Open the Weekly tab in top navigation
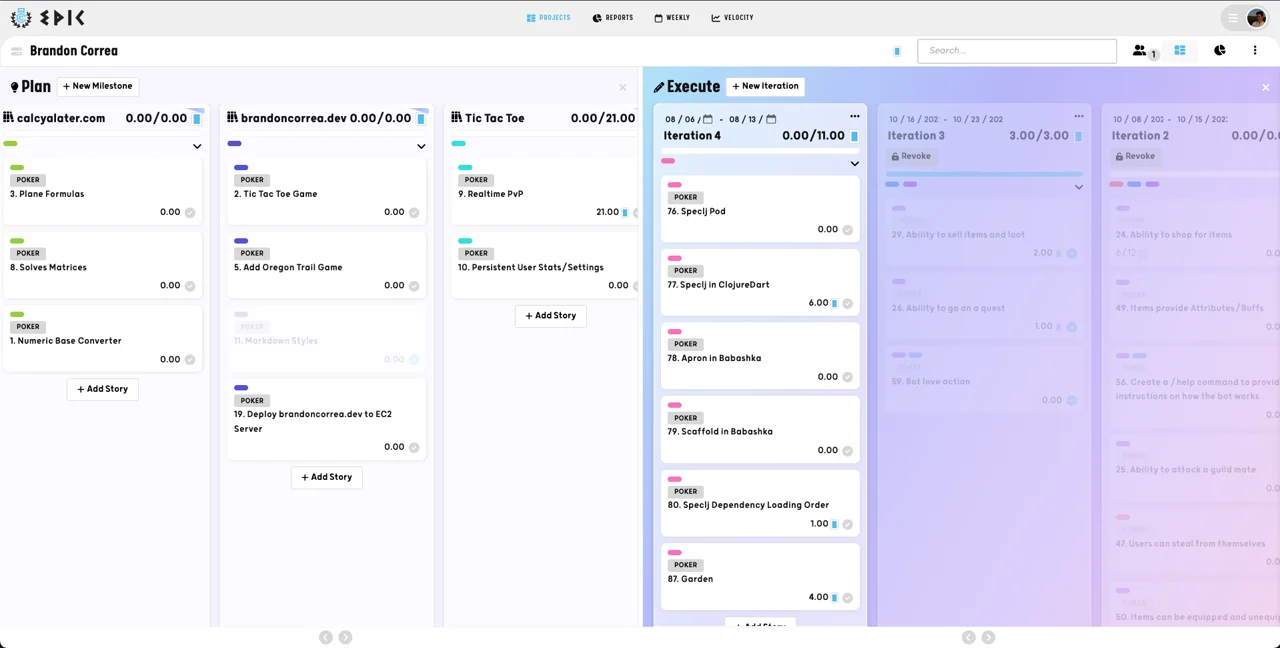1280x648 pixels. pos(672,18)
